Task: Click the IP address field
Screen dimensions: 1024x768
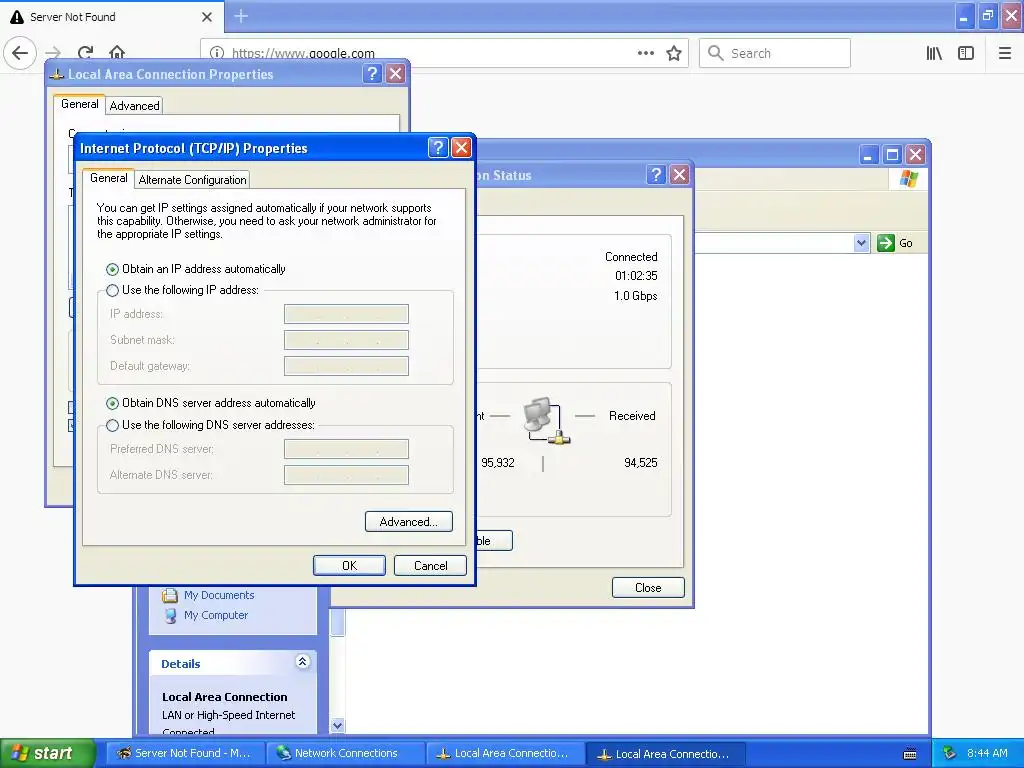Action: click(x=346, y=314)
